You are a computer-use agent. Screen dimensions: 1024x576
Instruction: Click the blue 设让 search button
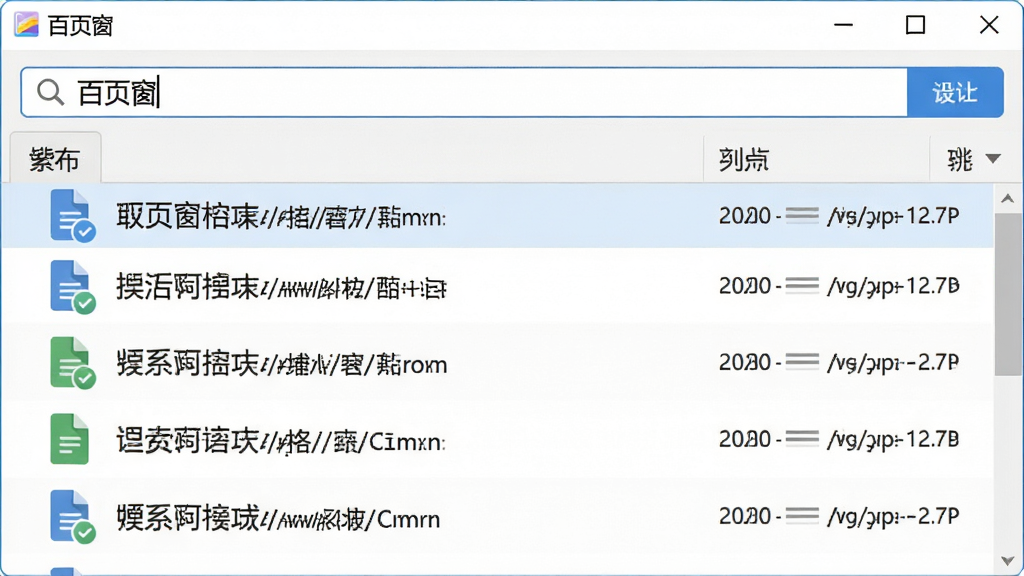[x=955, y=92]
